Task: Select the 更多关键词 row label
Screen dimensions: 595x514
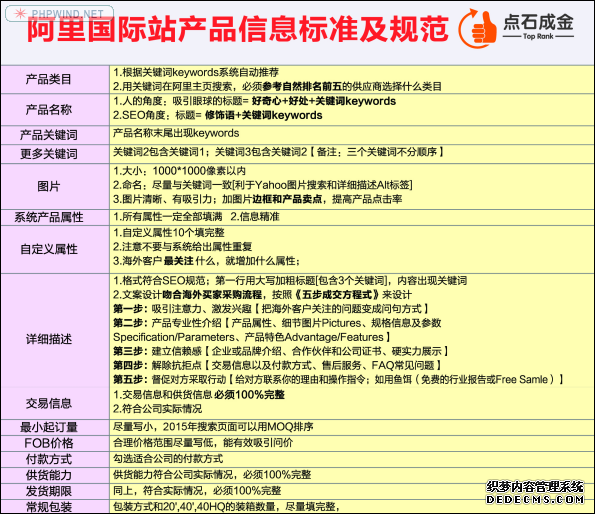Action: point(49,154)
